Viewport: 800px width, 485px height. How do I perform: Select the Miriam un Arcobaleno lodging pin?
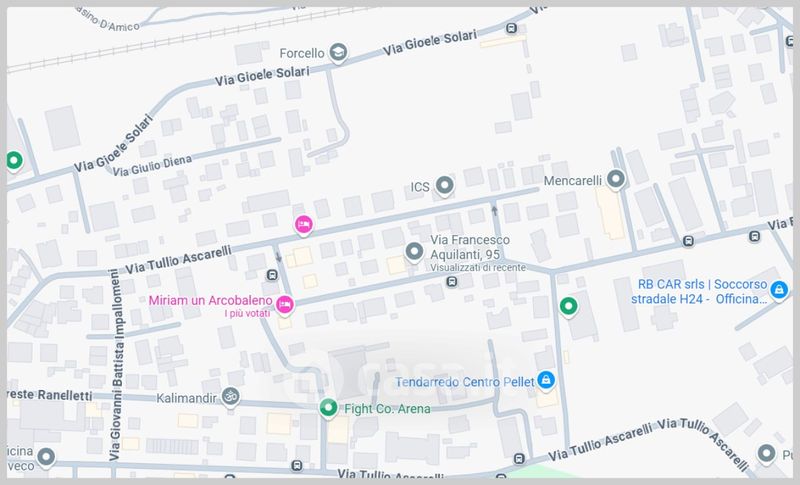(x=285, y=305)
